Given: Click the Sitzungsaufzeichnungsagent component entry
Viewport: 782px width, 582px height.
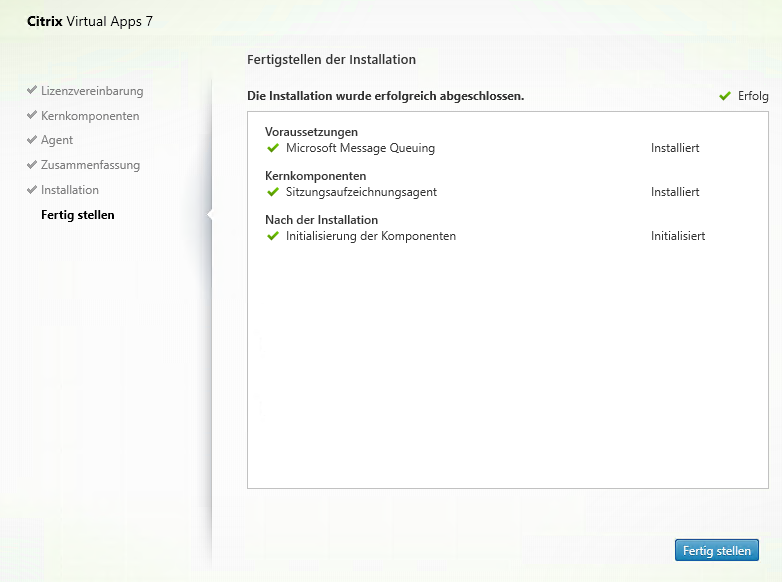Looking at the screenshot, I should pyautogui.click(x=361, y=192).
